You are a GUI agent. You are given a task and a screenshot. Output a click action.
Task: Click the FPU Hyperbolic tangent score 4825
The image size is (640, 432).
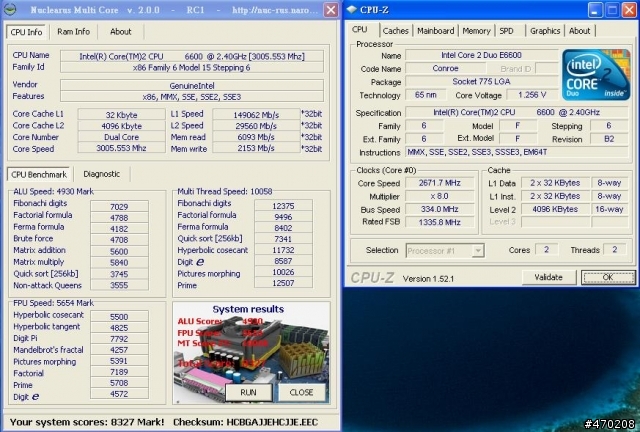tap(119, 327)
